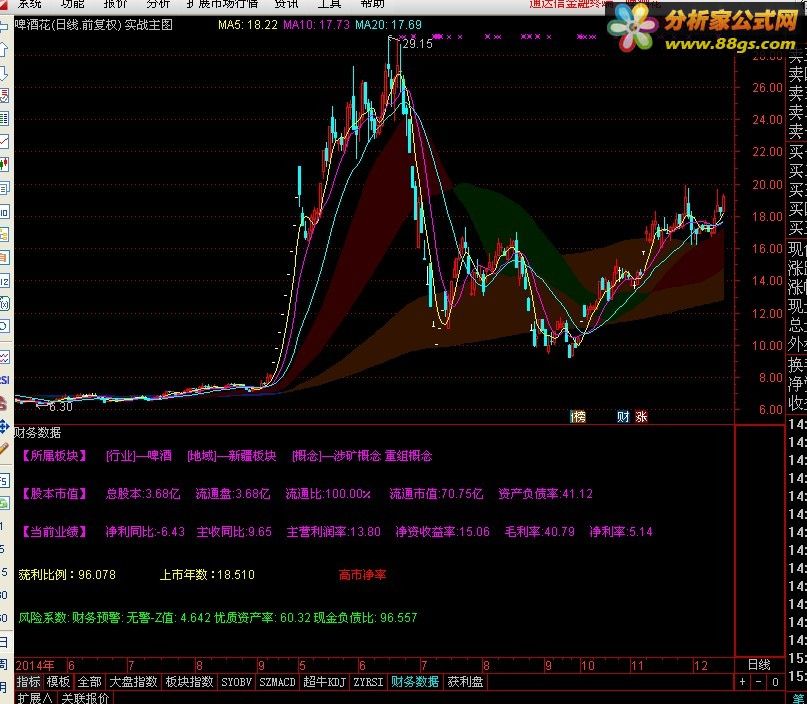Open the 报价 menu
The width and height of the screenshot is (807, 704).
pyautogui.click(x=115, y=4)
